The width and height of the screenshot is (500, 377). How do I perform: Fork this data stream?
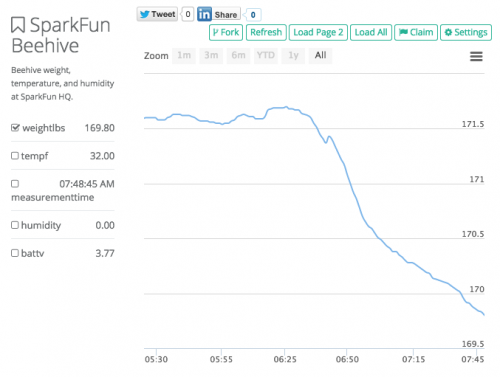226,32
